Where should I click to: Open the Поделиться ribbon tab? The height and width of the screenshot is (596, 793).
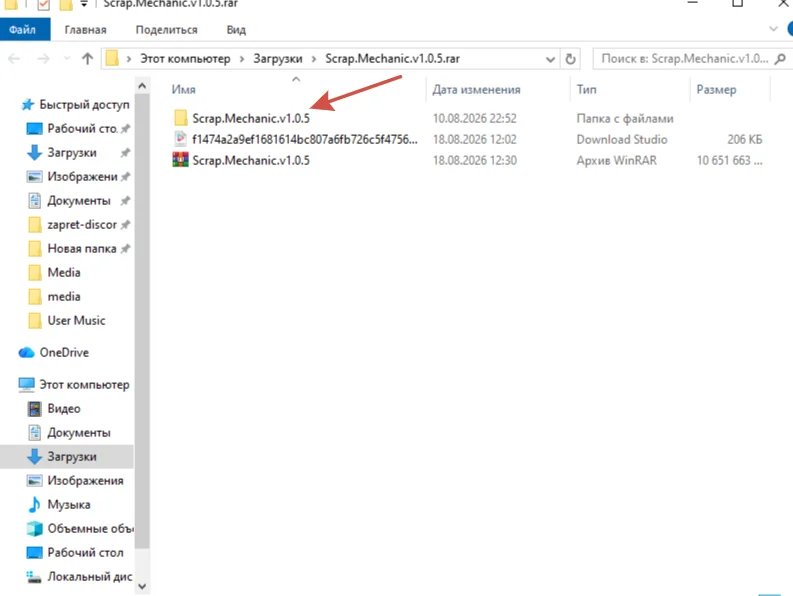(x=166, y=30)
